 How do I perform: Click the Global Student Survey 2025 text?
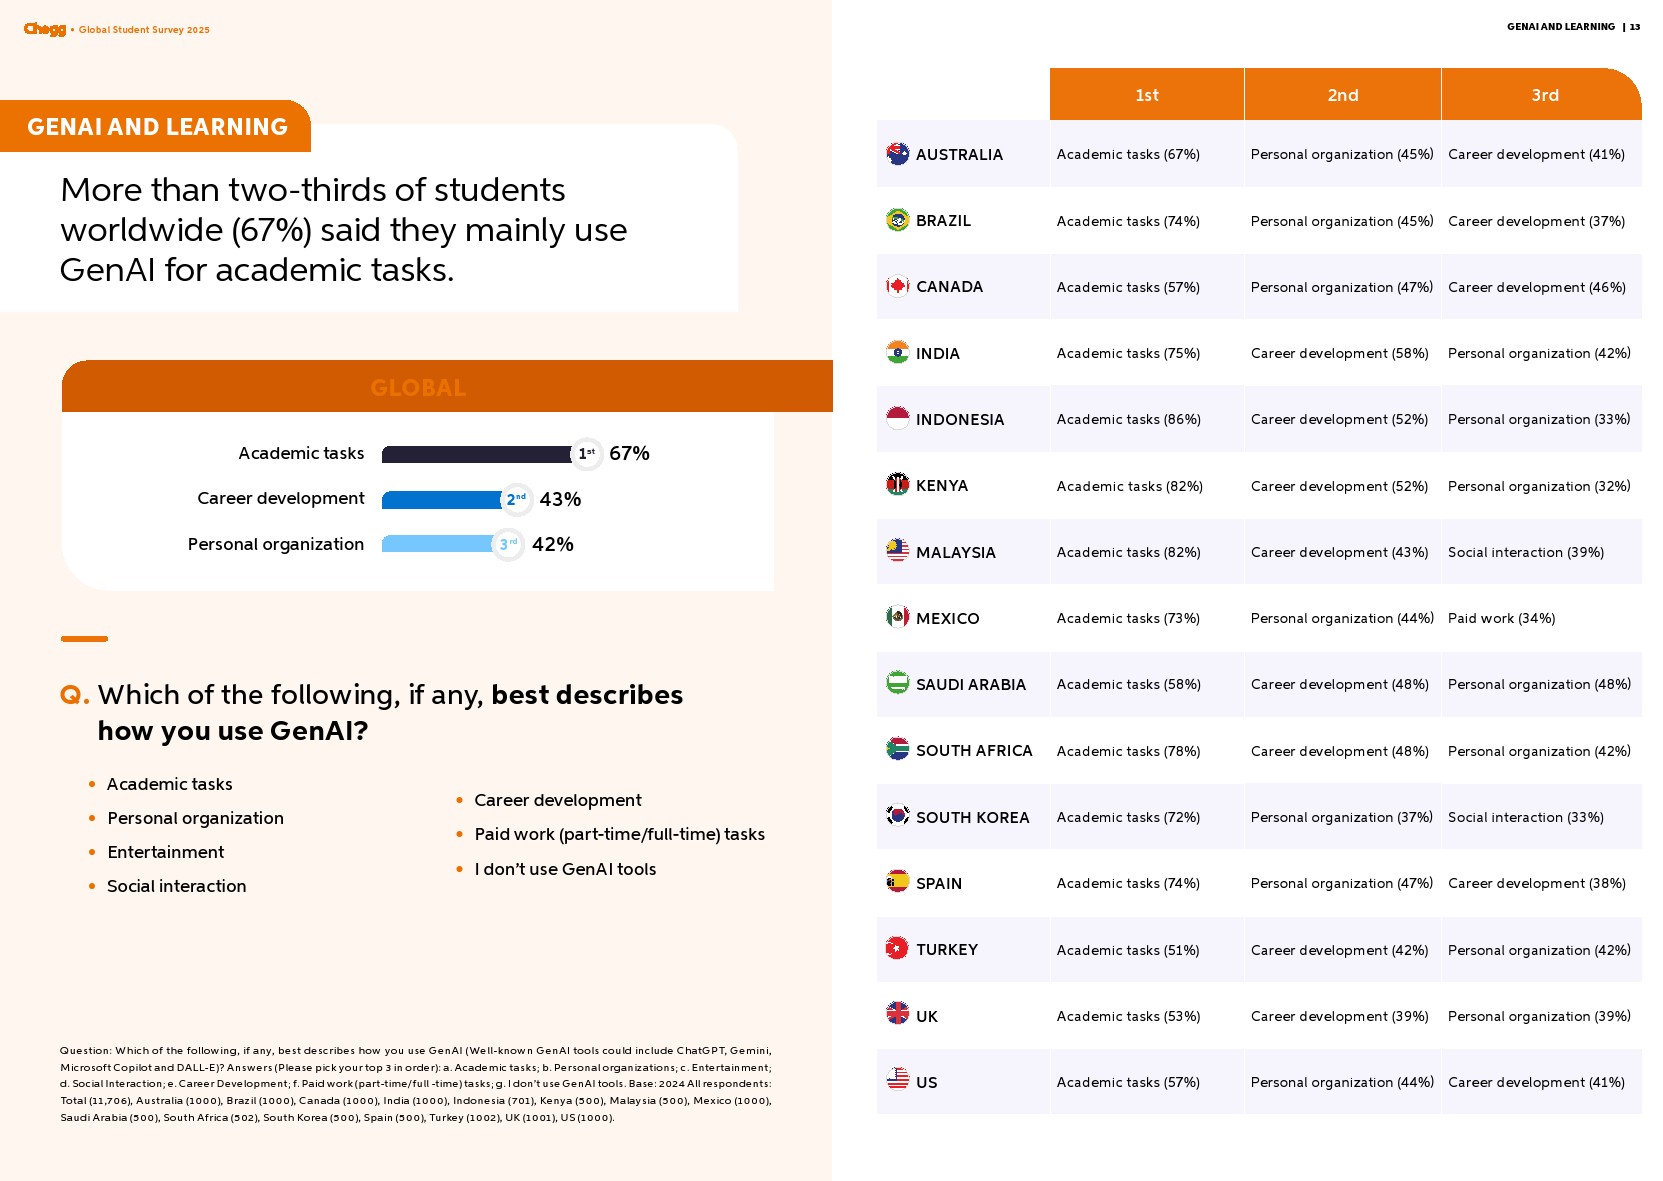144,30
